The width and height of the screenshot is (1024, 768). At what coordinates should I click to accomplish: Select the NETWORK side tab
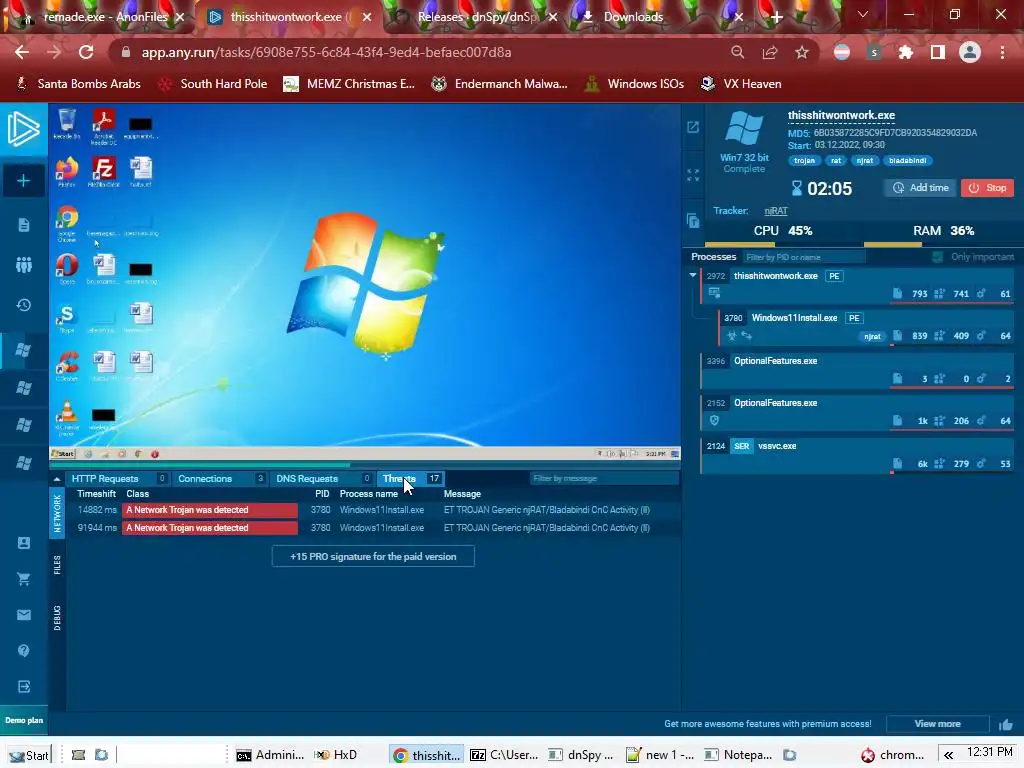[57, 513]
